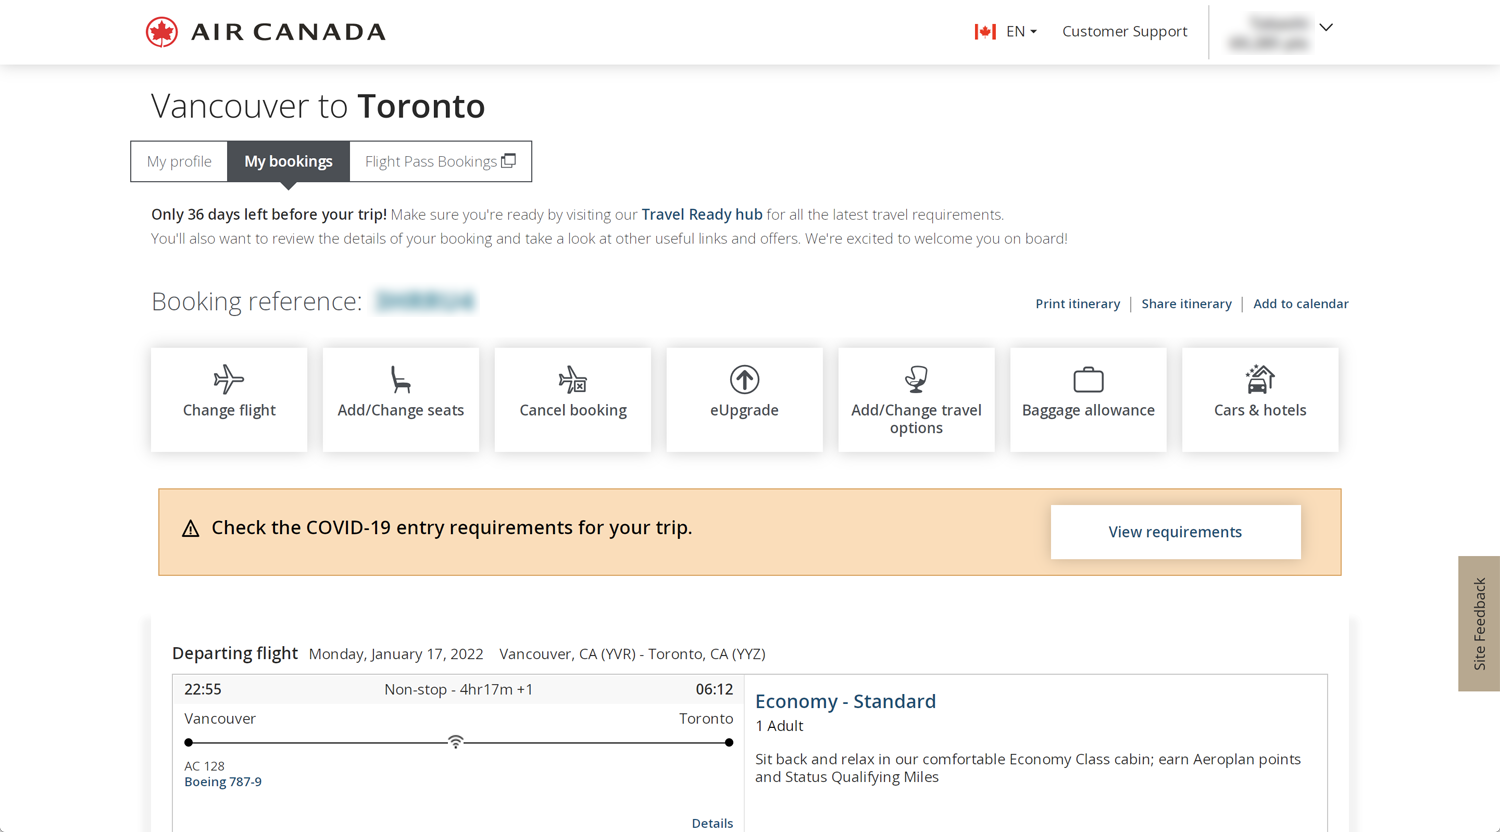Click the Change flight airplane icon
Viewport: 1500px width, 832px height.
(229, 379)
